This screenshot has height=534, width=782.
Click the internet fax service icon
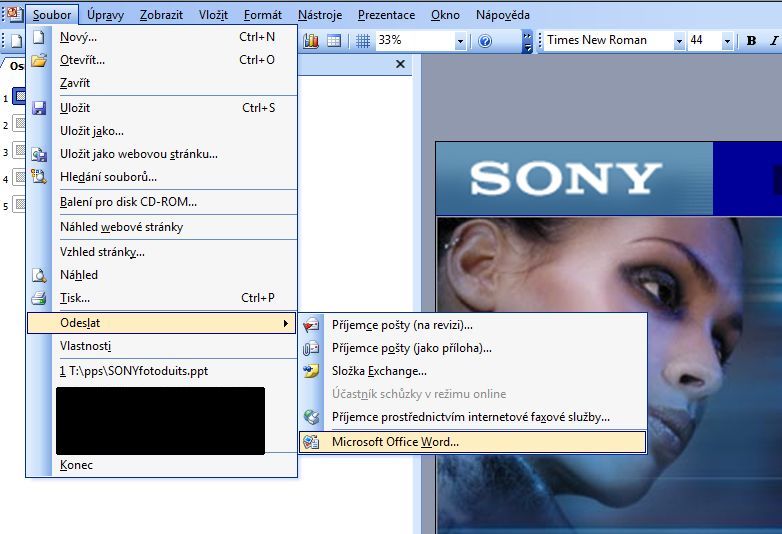[311, 417]
